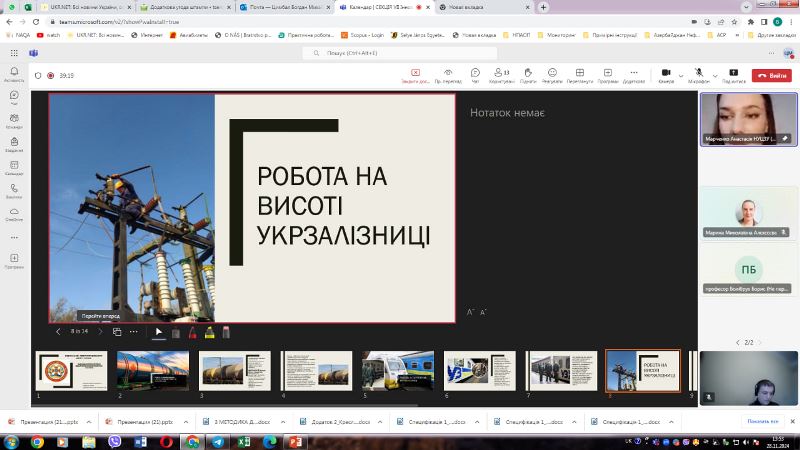The width and height of the screenshot is (800, 450).
Task: Select the yellow highlighter tool
Action: coord(209,333)
